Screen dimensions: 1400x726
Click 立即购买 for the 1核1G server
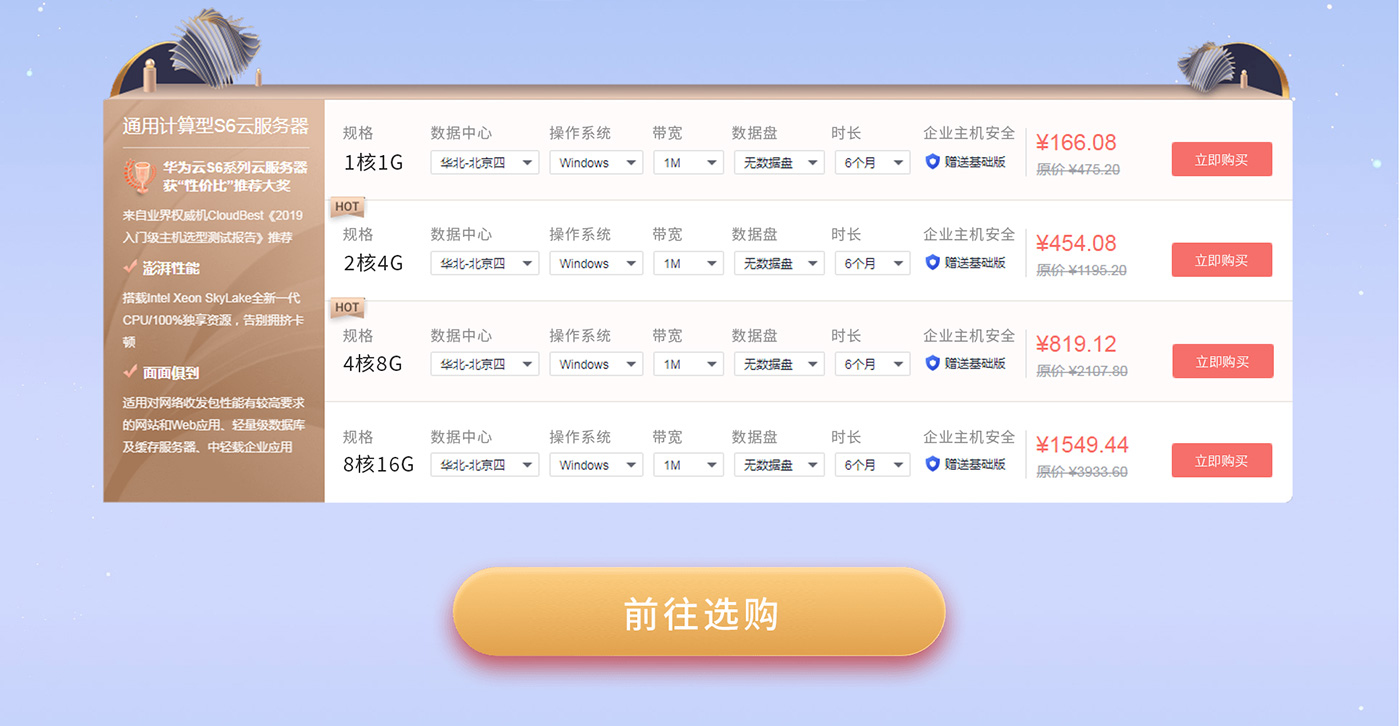[x=1222, y=159]
